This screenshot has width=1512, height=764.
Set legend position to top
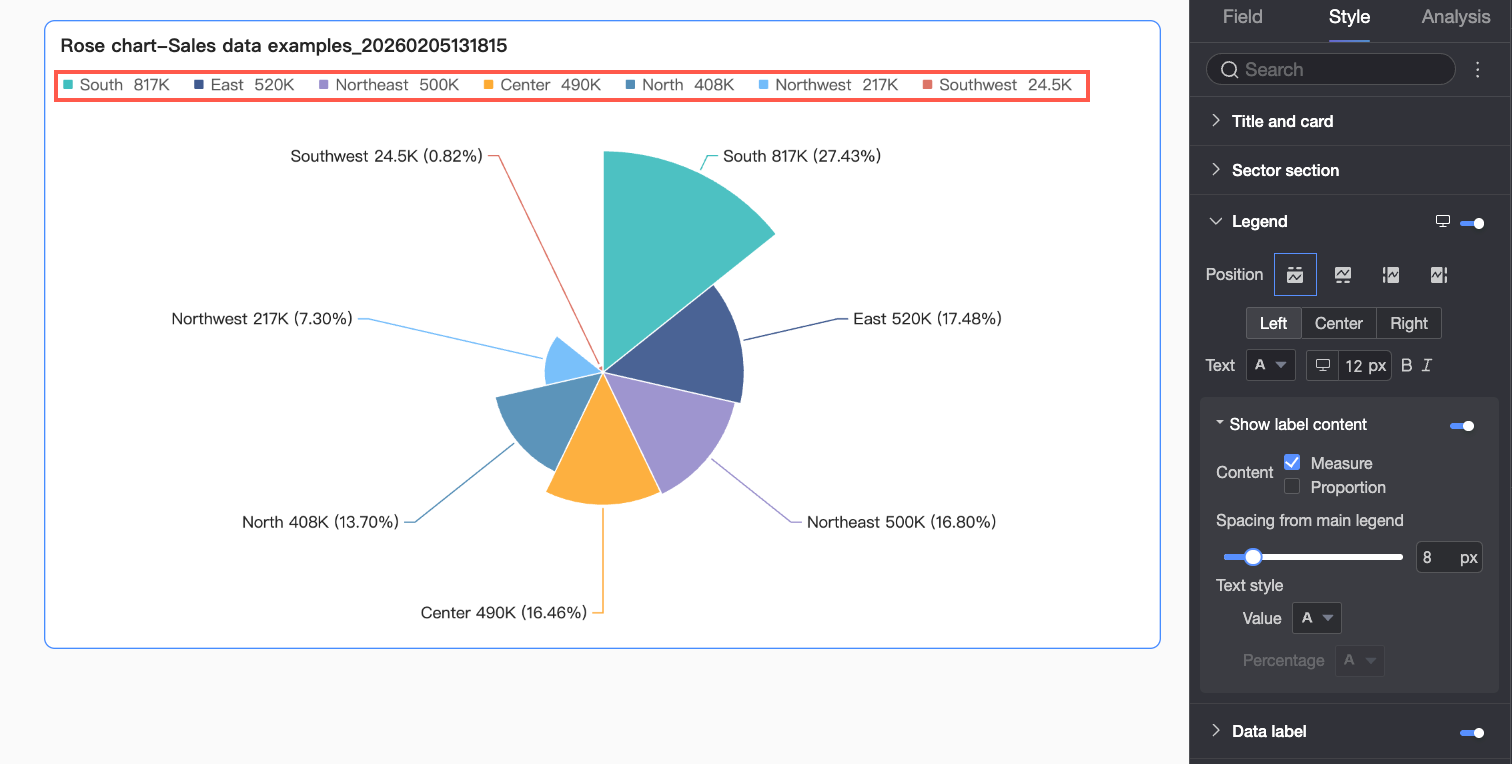pyautogui.click(x=1295, y=274)
